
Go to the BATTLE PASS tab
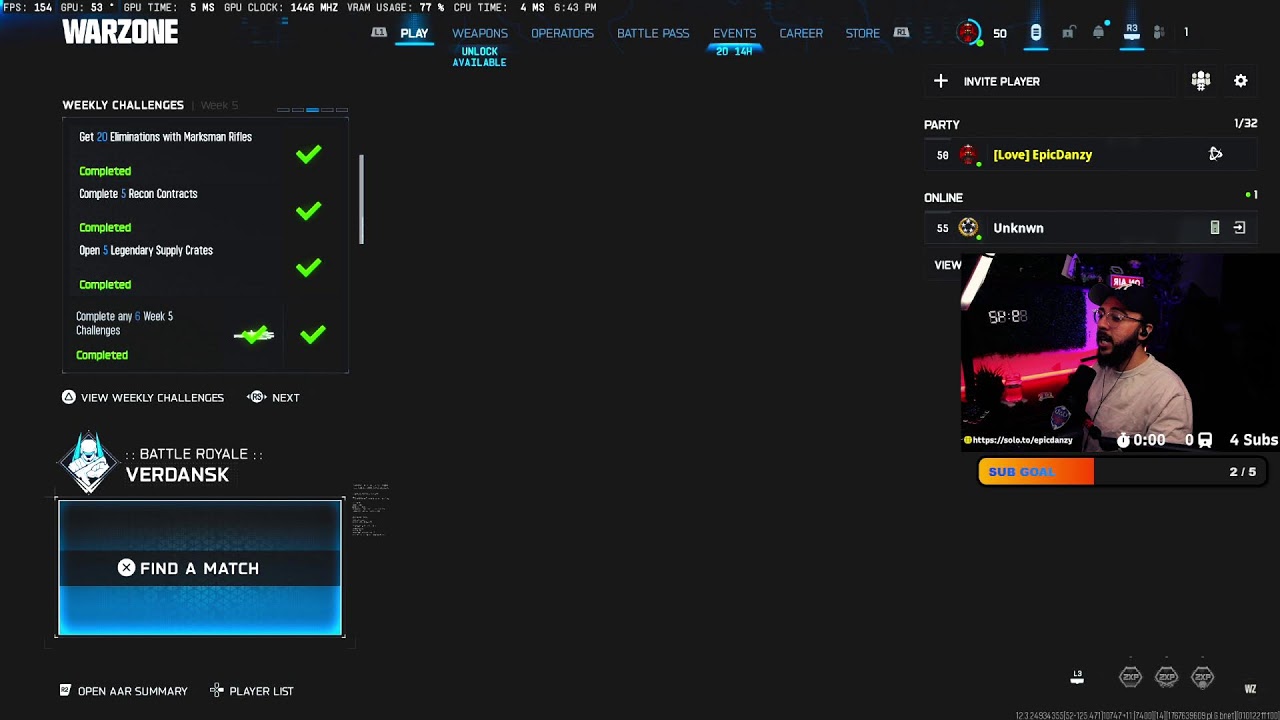653,33
